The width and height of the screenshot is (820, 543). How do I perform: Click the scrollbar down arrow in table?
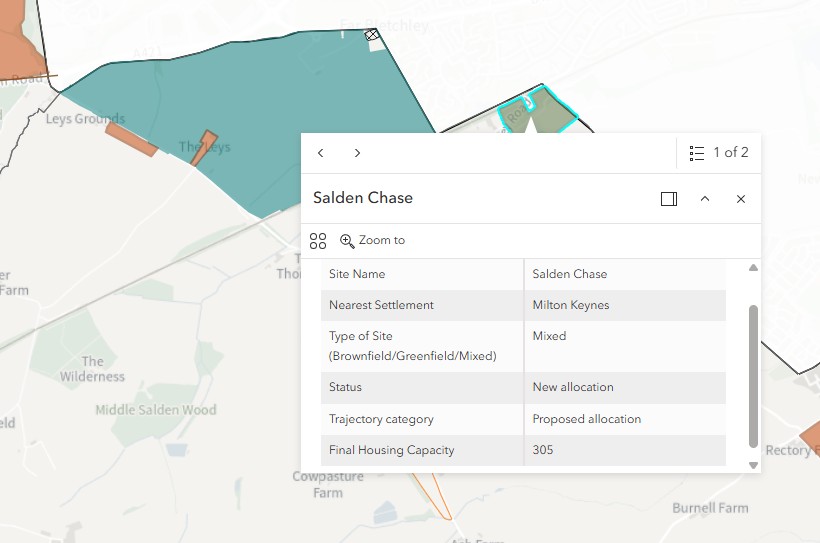coord(753,465)
